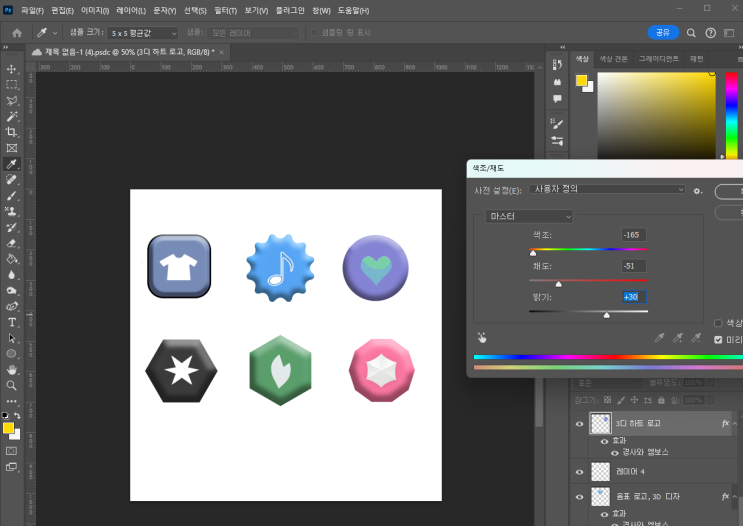Click the 공유 share button

tap(662, 32)
